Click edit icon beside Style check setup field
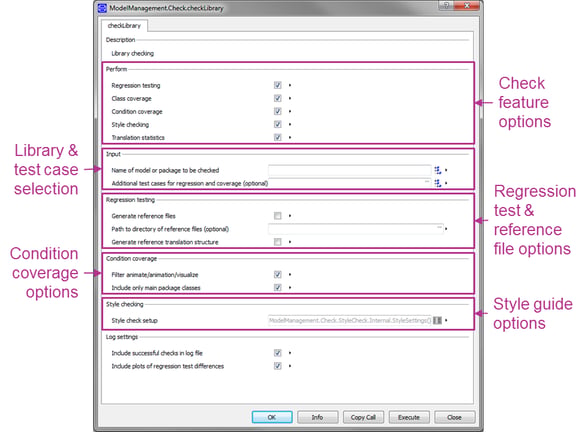Image resolution: width=576 pixels, height=432 pixels. click(x=437, y=320)
